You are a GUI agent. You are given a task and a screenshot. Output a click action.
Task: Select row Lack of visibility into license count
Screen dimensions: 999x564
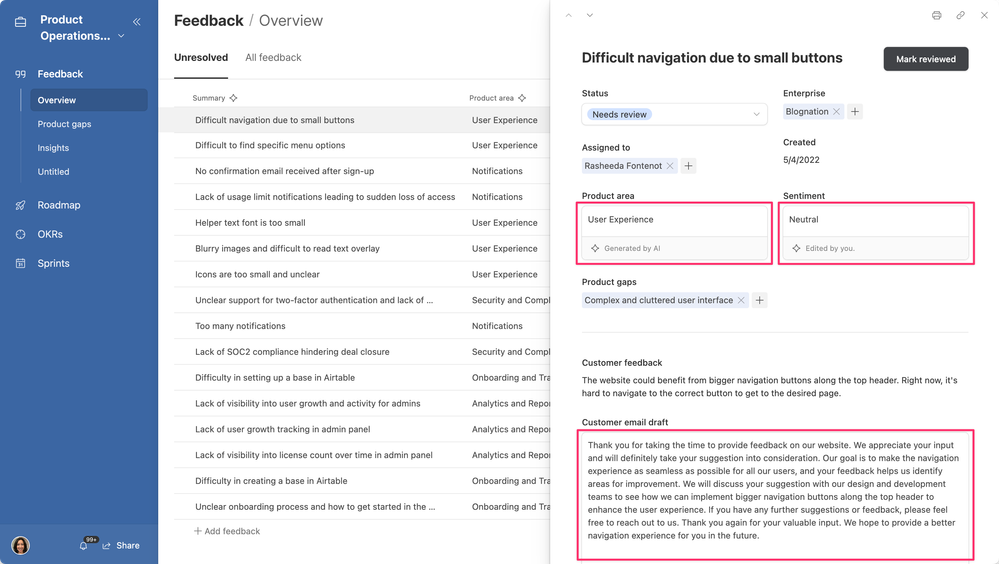(x=362, y=455)
